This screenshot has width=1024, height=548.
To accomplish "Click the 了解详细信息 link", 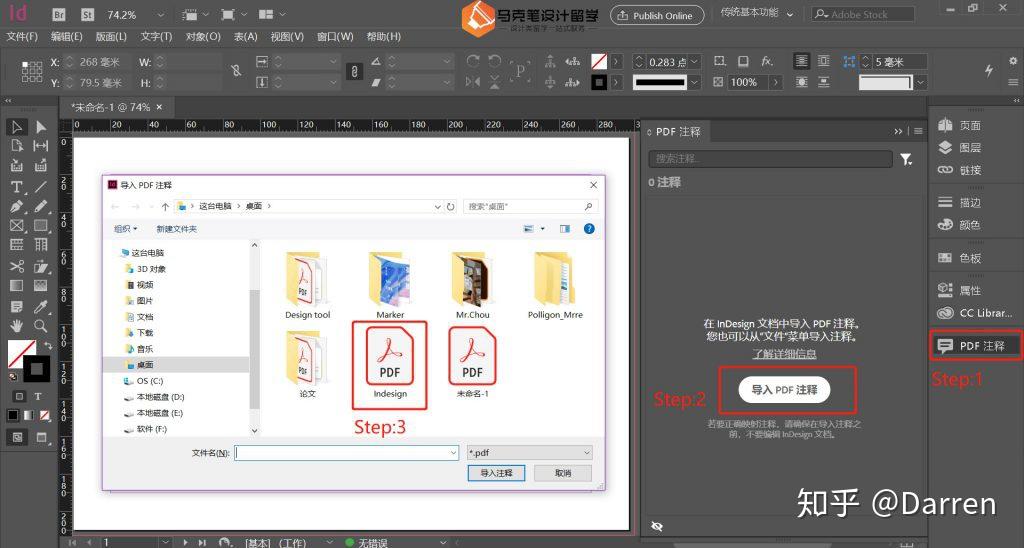I will click(x=784, y=354).
